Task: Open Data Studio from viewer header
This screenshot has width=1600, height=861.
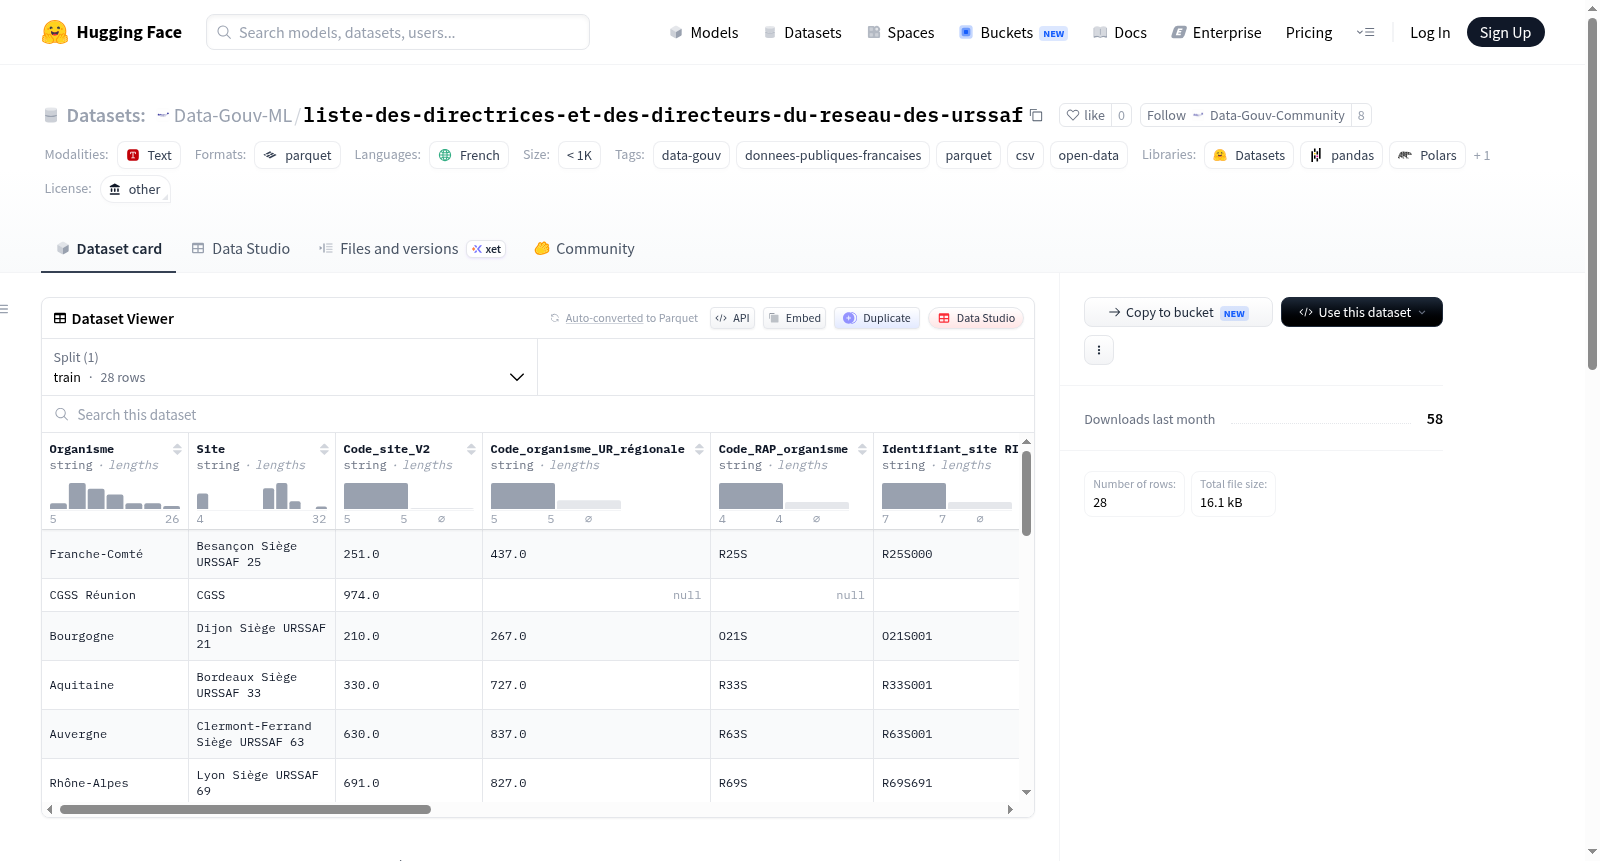Action: pos(976,318)
